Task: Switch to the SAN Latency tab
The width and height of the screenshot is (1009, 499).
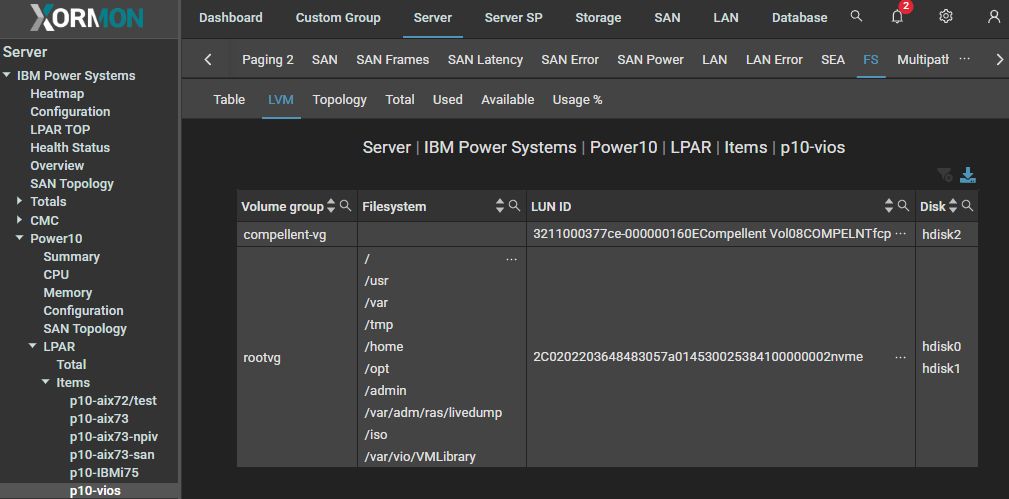Action: 485,60
